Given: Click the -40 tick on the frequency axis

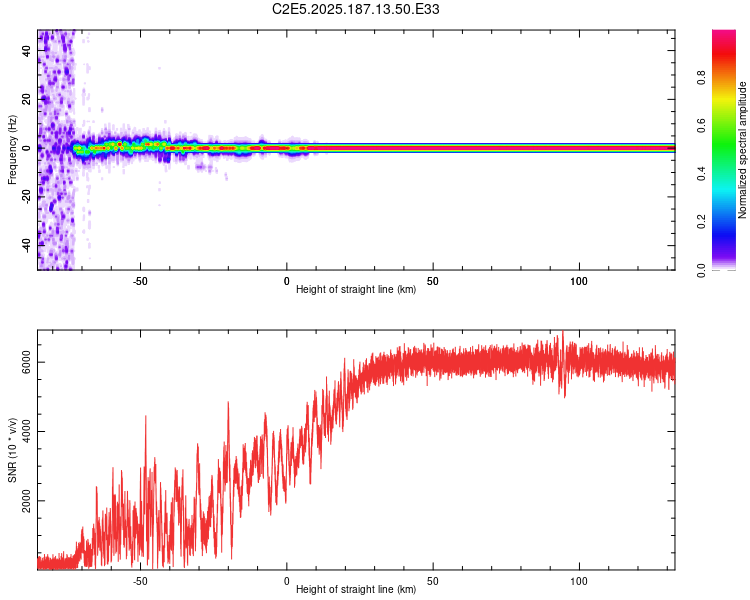Looking at the screenshot, I should coord(27,245).
